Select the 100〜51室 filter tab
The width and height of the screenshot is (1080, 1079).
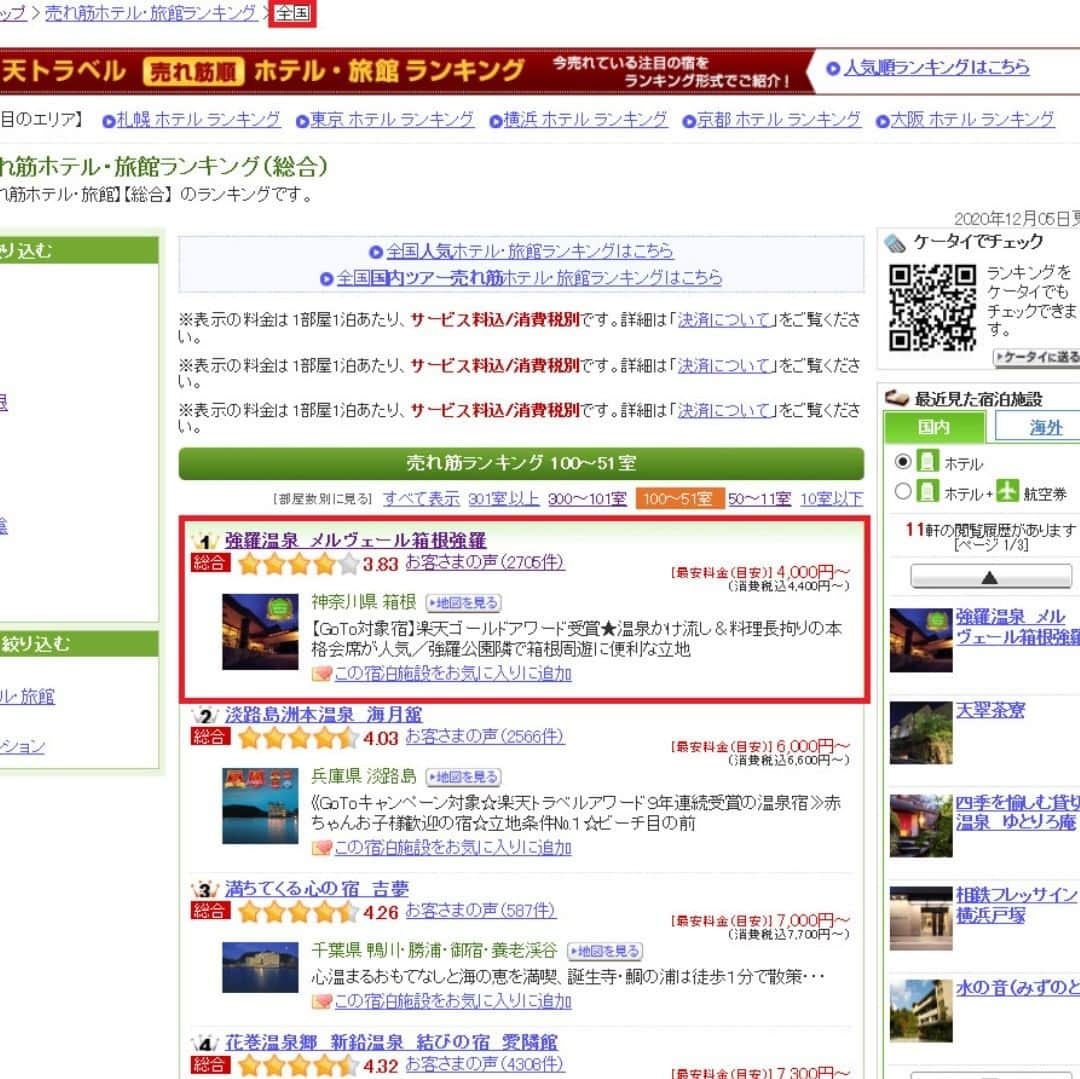pyautogui.click(x=680, y=499)
